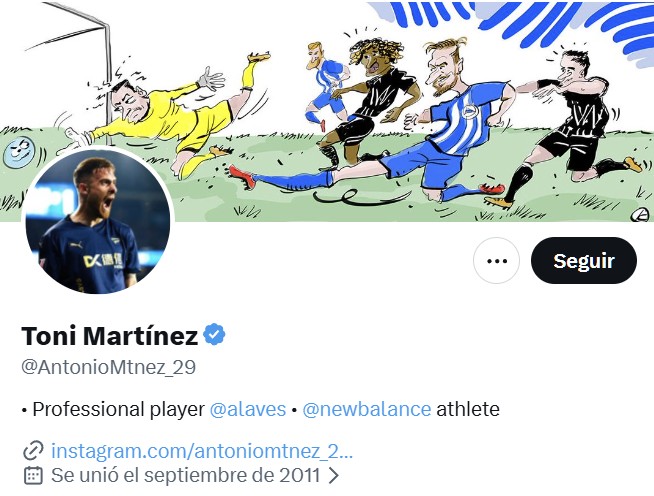Click the 'Se unió el septiembre de 2011' text
This screenshot has height=496, width=654.
186,475
